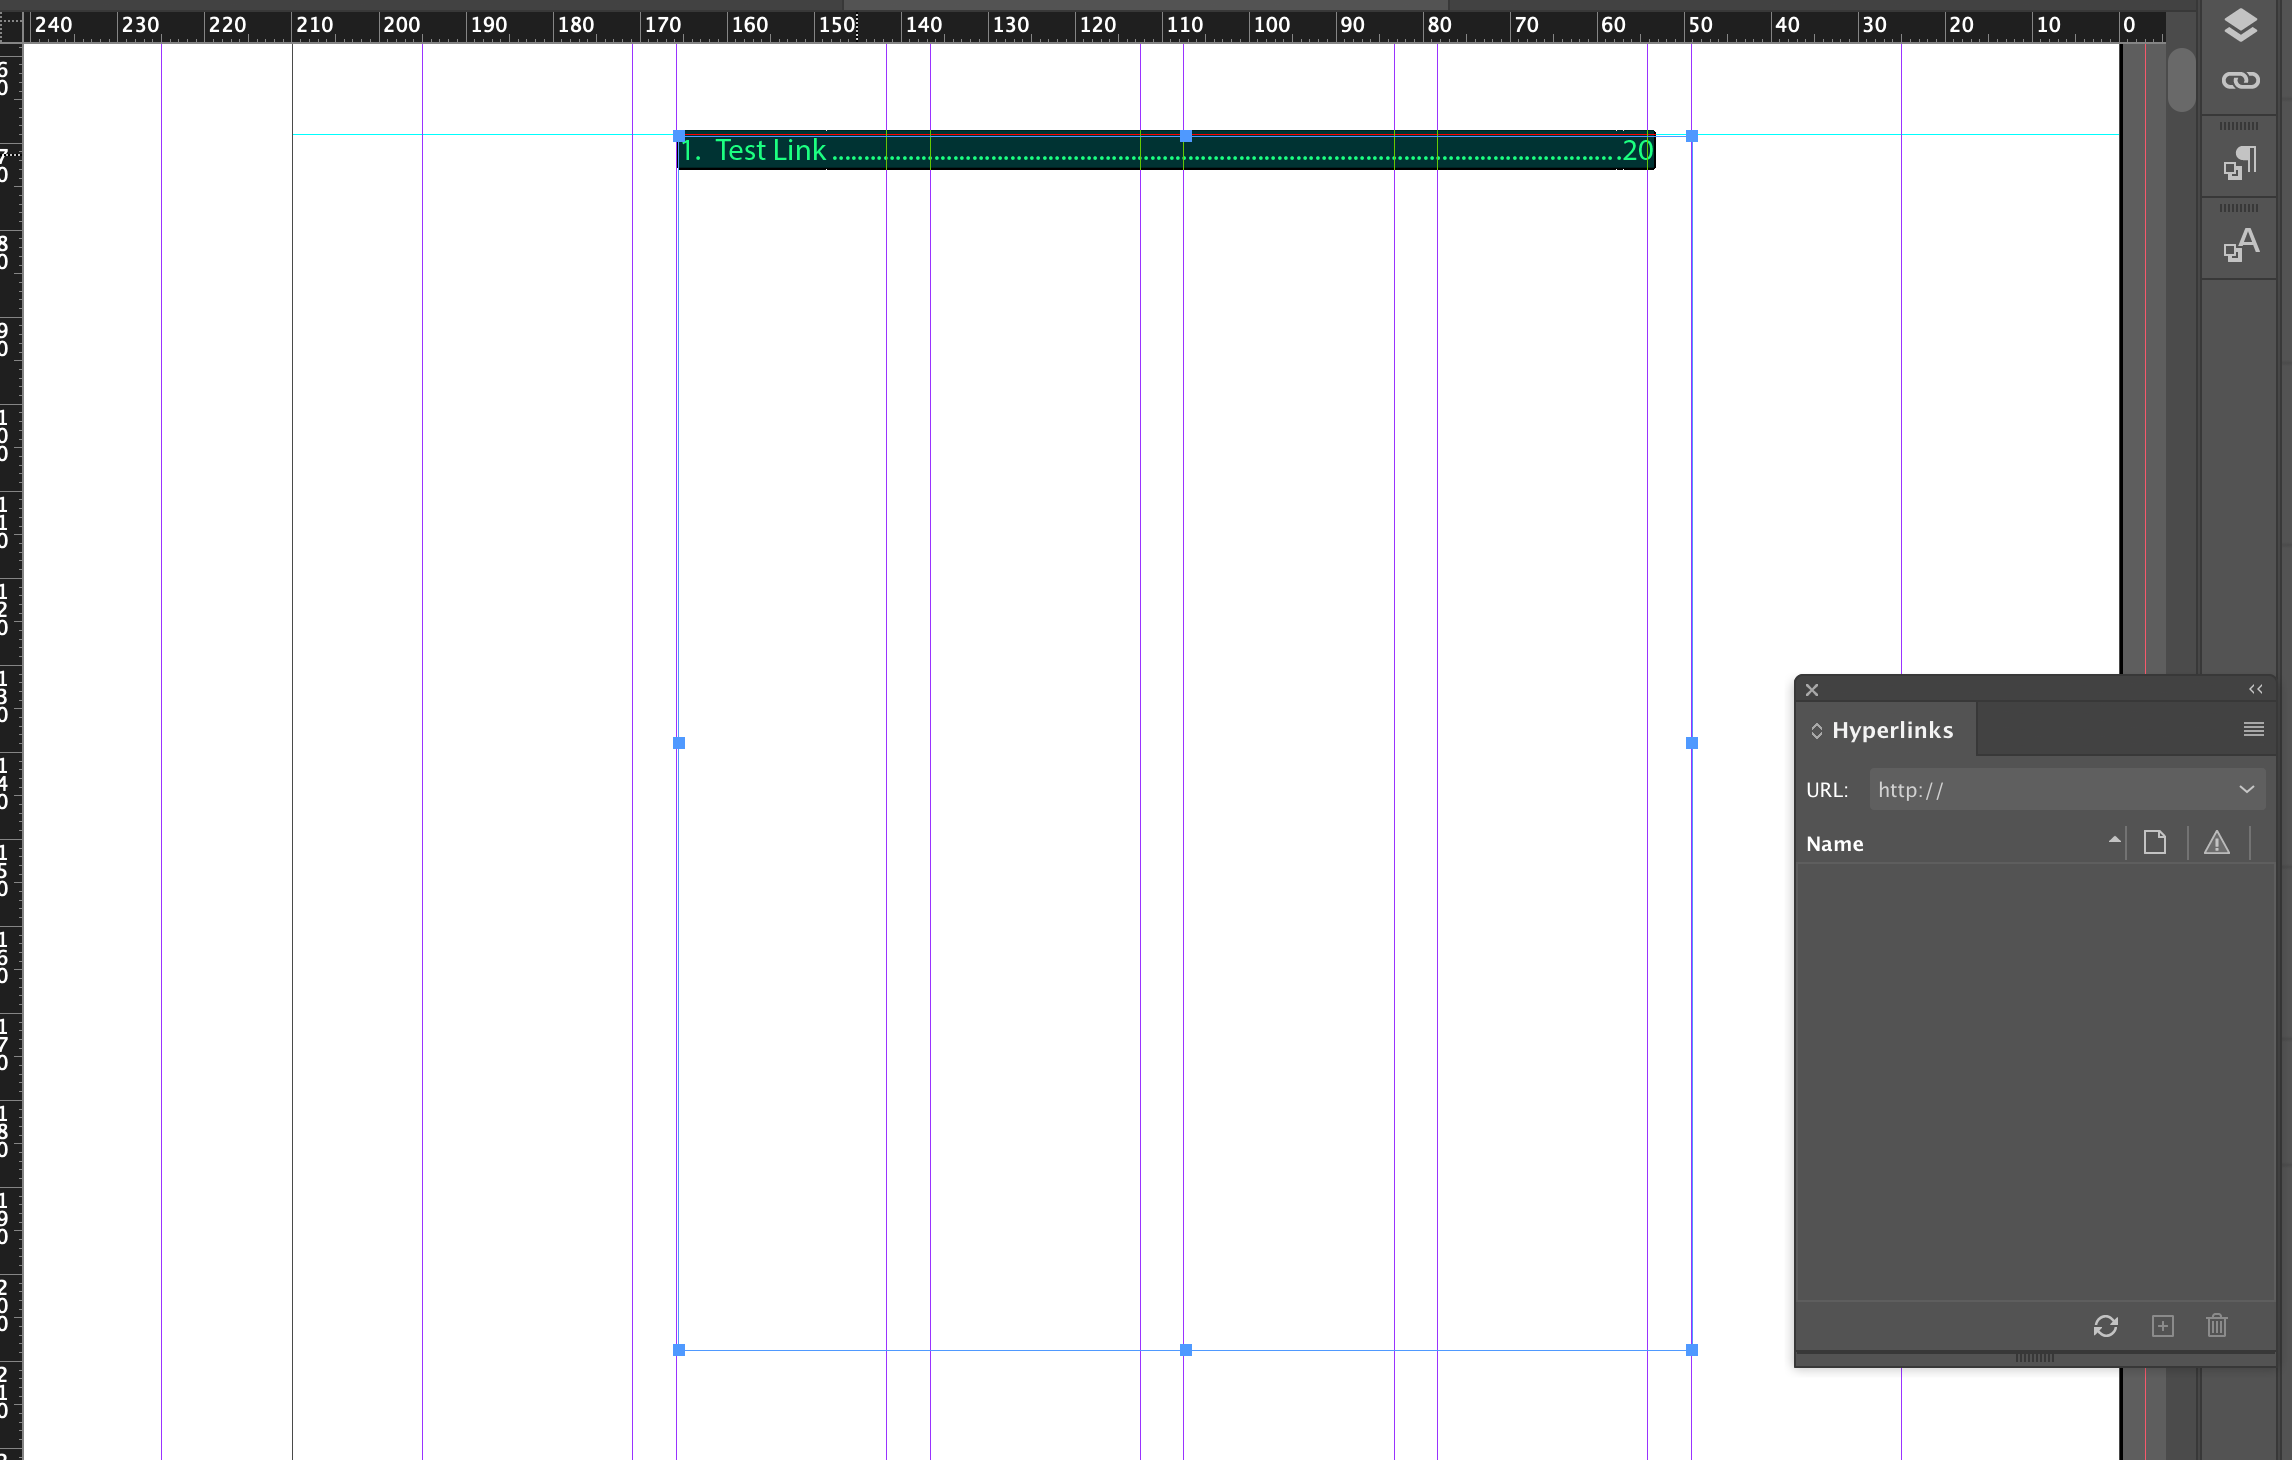Viewport: 2292px width, 1460px height.
Task: Open the Character Styles panel icon
Action: tap(2240, 245)
